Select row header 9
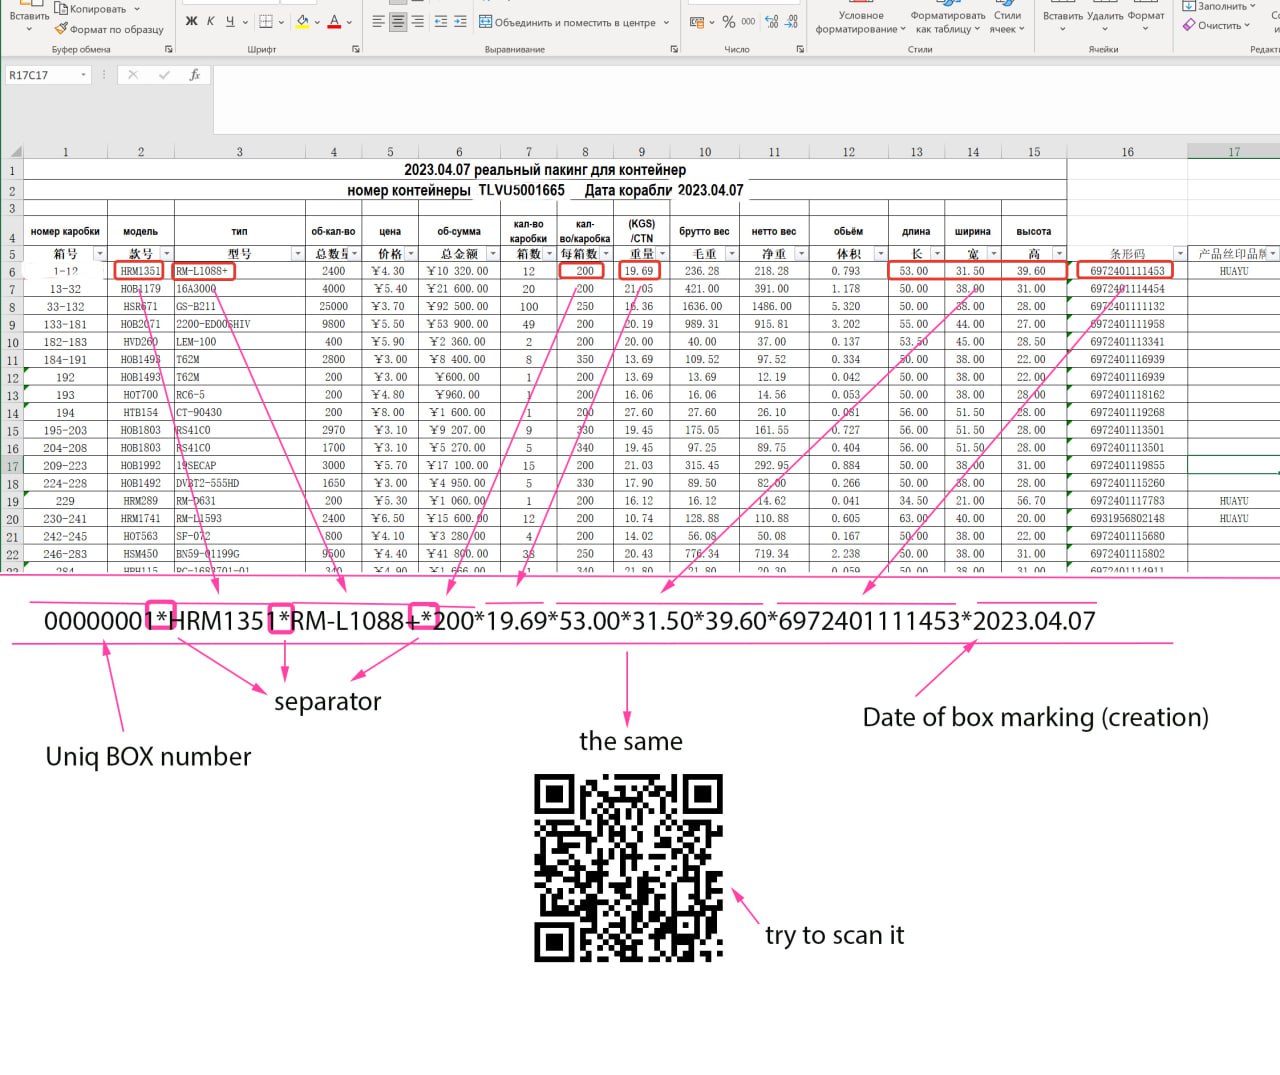The image size is (1280, 1075). tap(12, 324)
